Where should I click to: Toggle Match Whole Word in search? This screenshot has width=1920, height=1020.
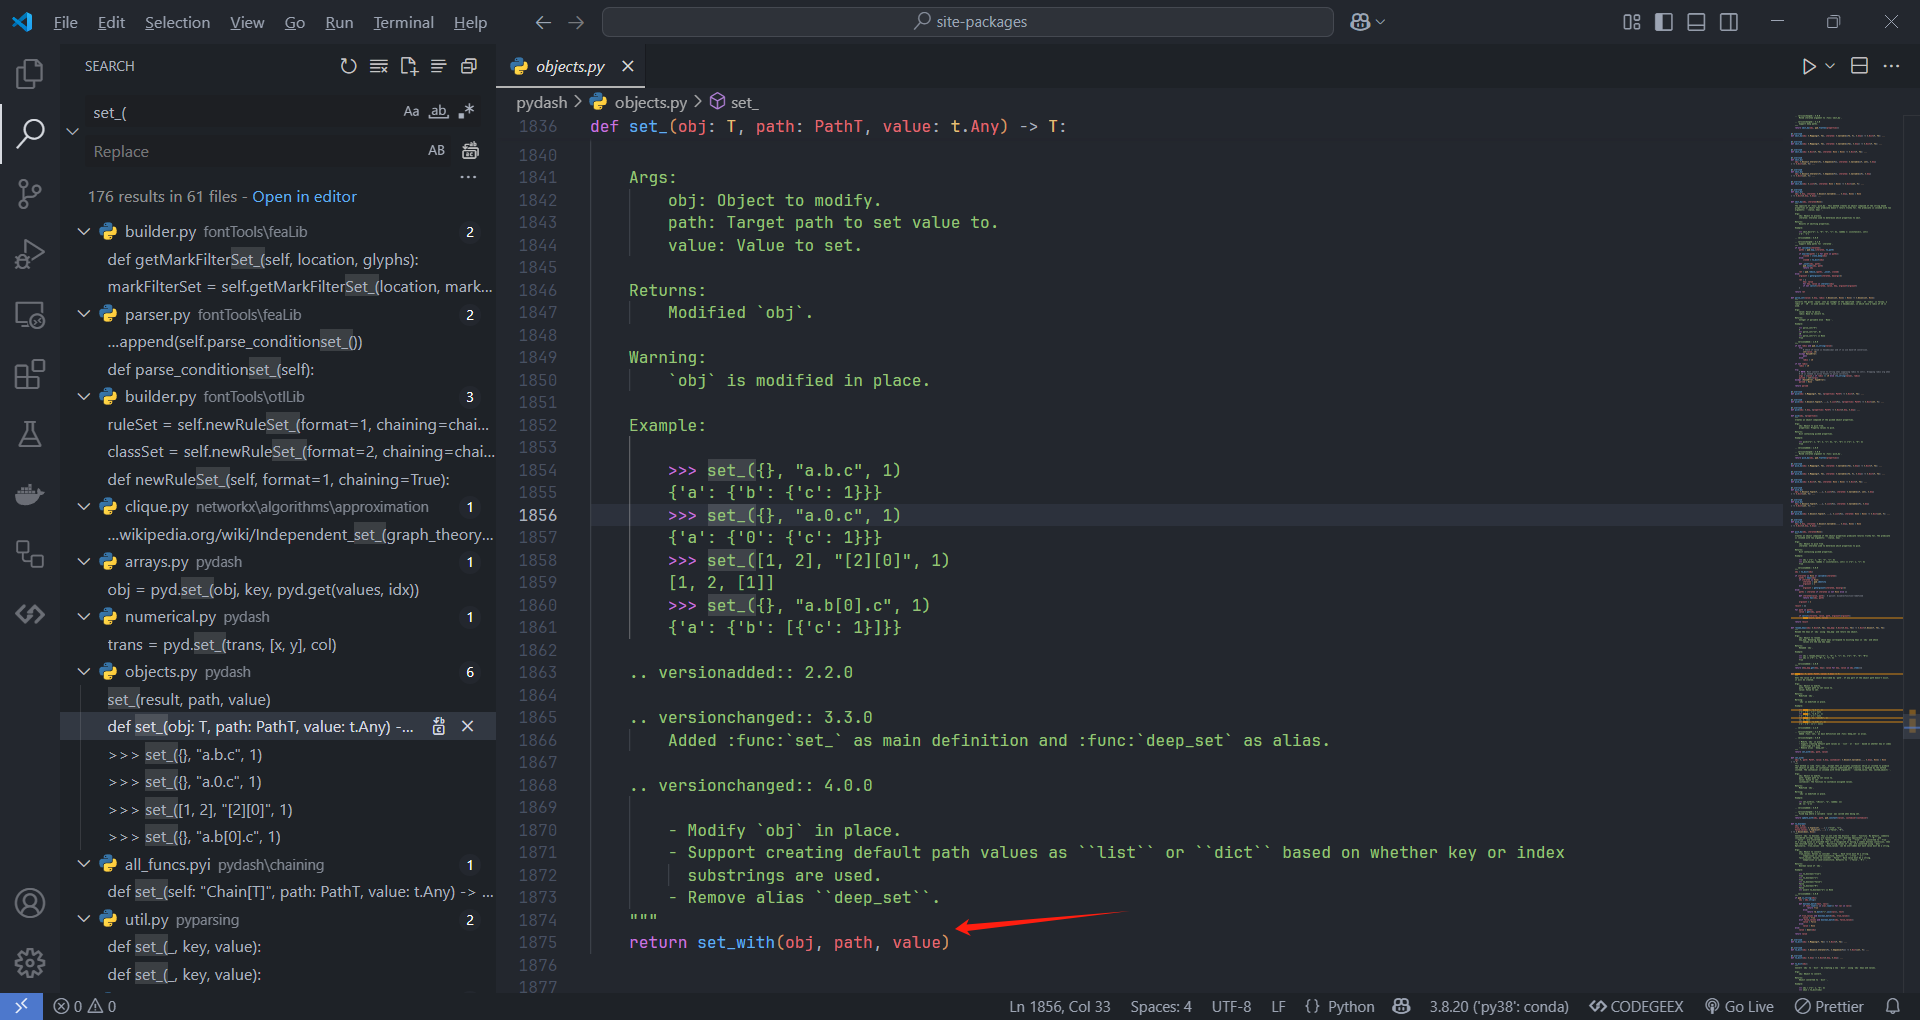click(438, 112)
